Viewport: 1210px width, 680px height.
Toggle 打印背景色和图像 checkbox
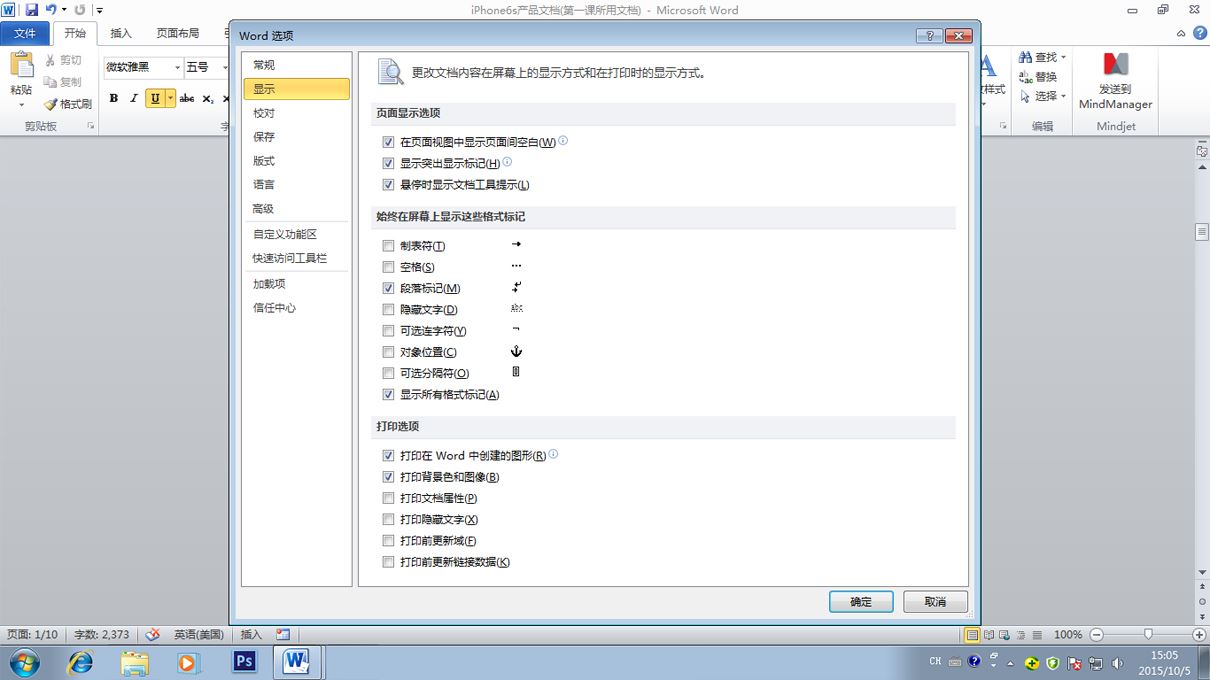pos(389,477)
